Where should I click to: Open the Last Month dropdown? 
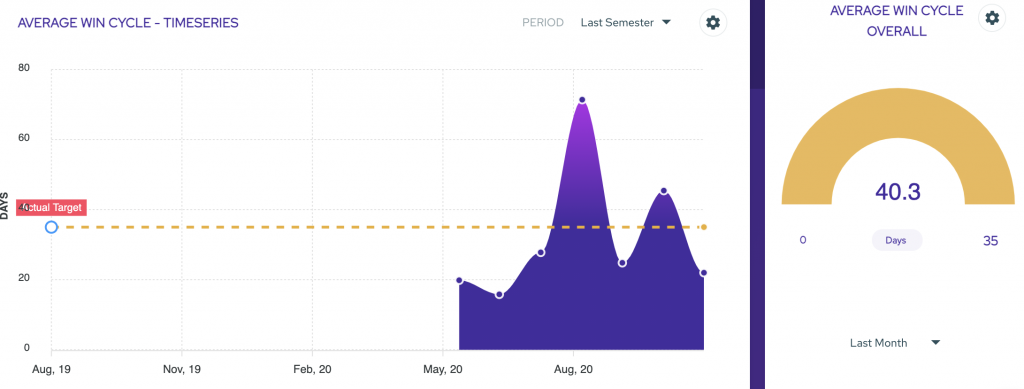894,343
